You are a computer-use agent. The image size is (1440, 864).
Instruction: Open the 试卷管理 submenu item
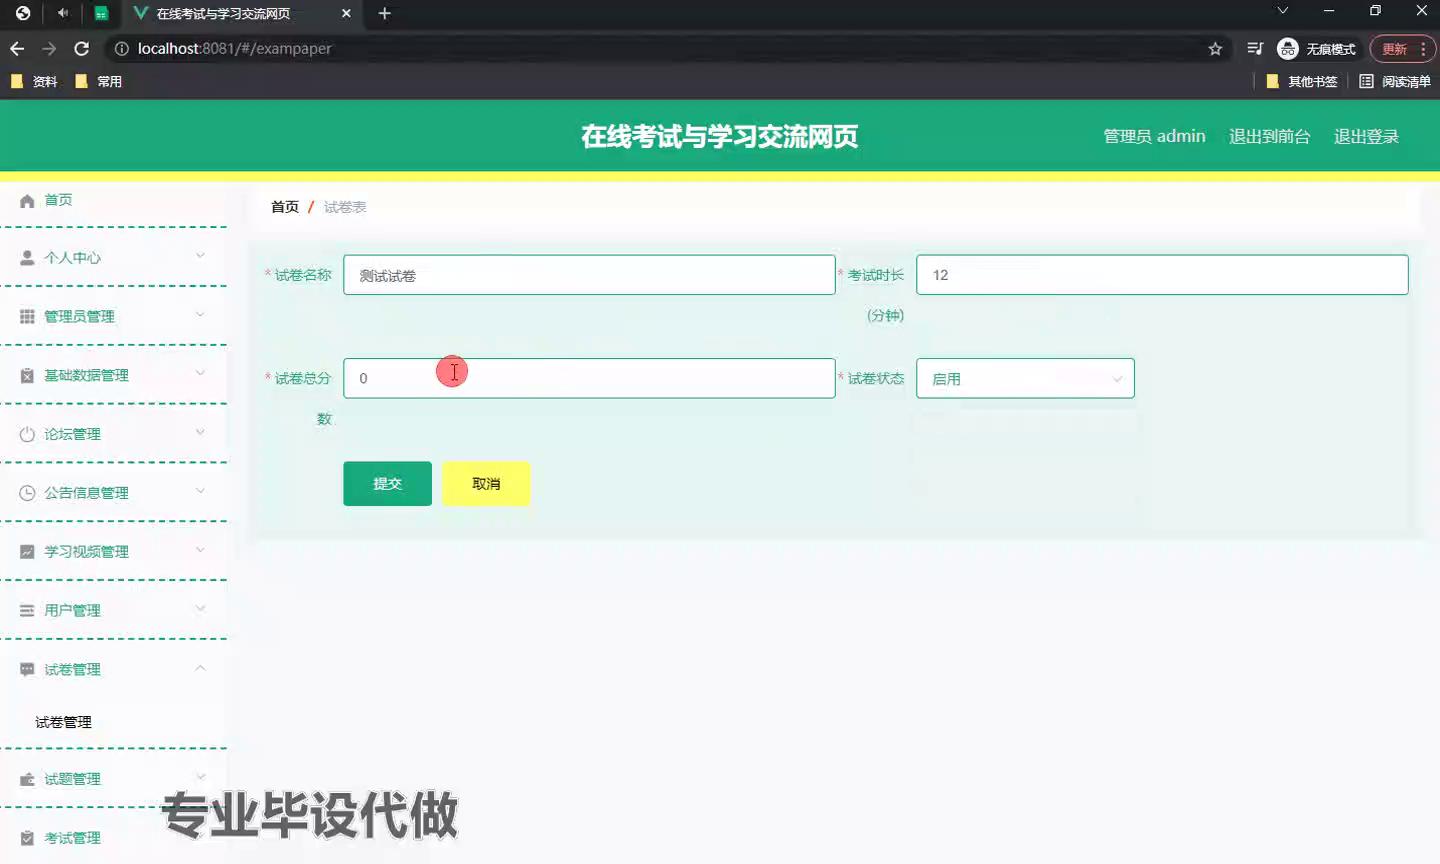(64, 722)
